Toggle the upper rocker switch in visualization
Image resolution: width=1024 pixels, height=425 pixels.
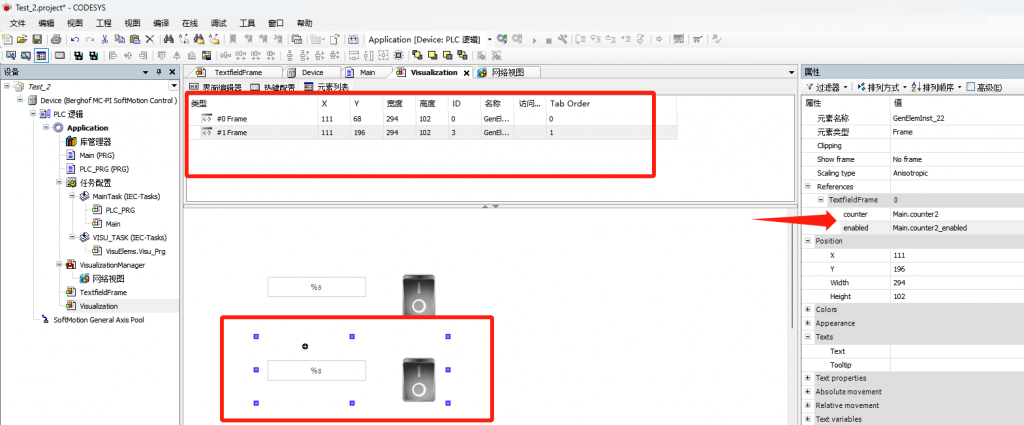(420, 297)
